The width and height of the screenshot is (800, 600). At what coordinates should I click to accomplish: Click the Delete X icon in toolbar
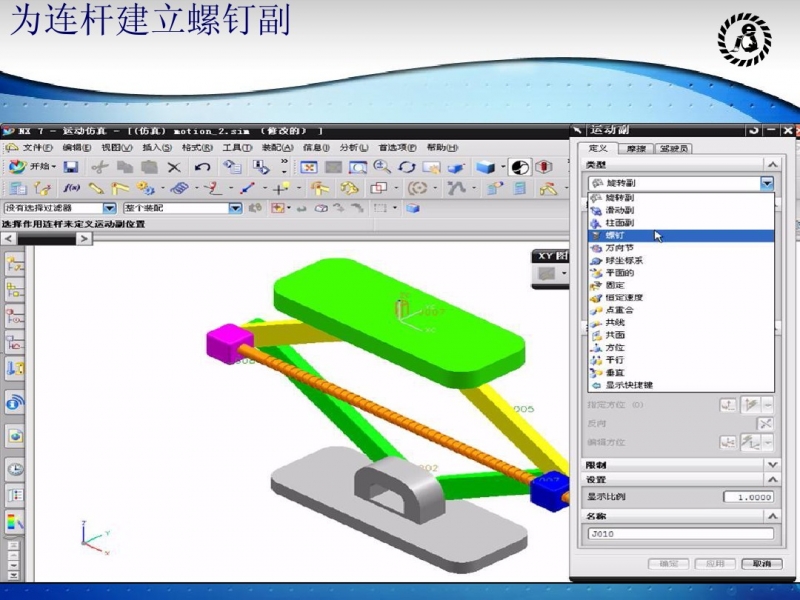point(174,167)
